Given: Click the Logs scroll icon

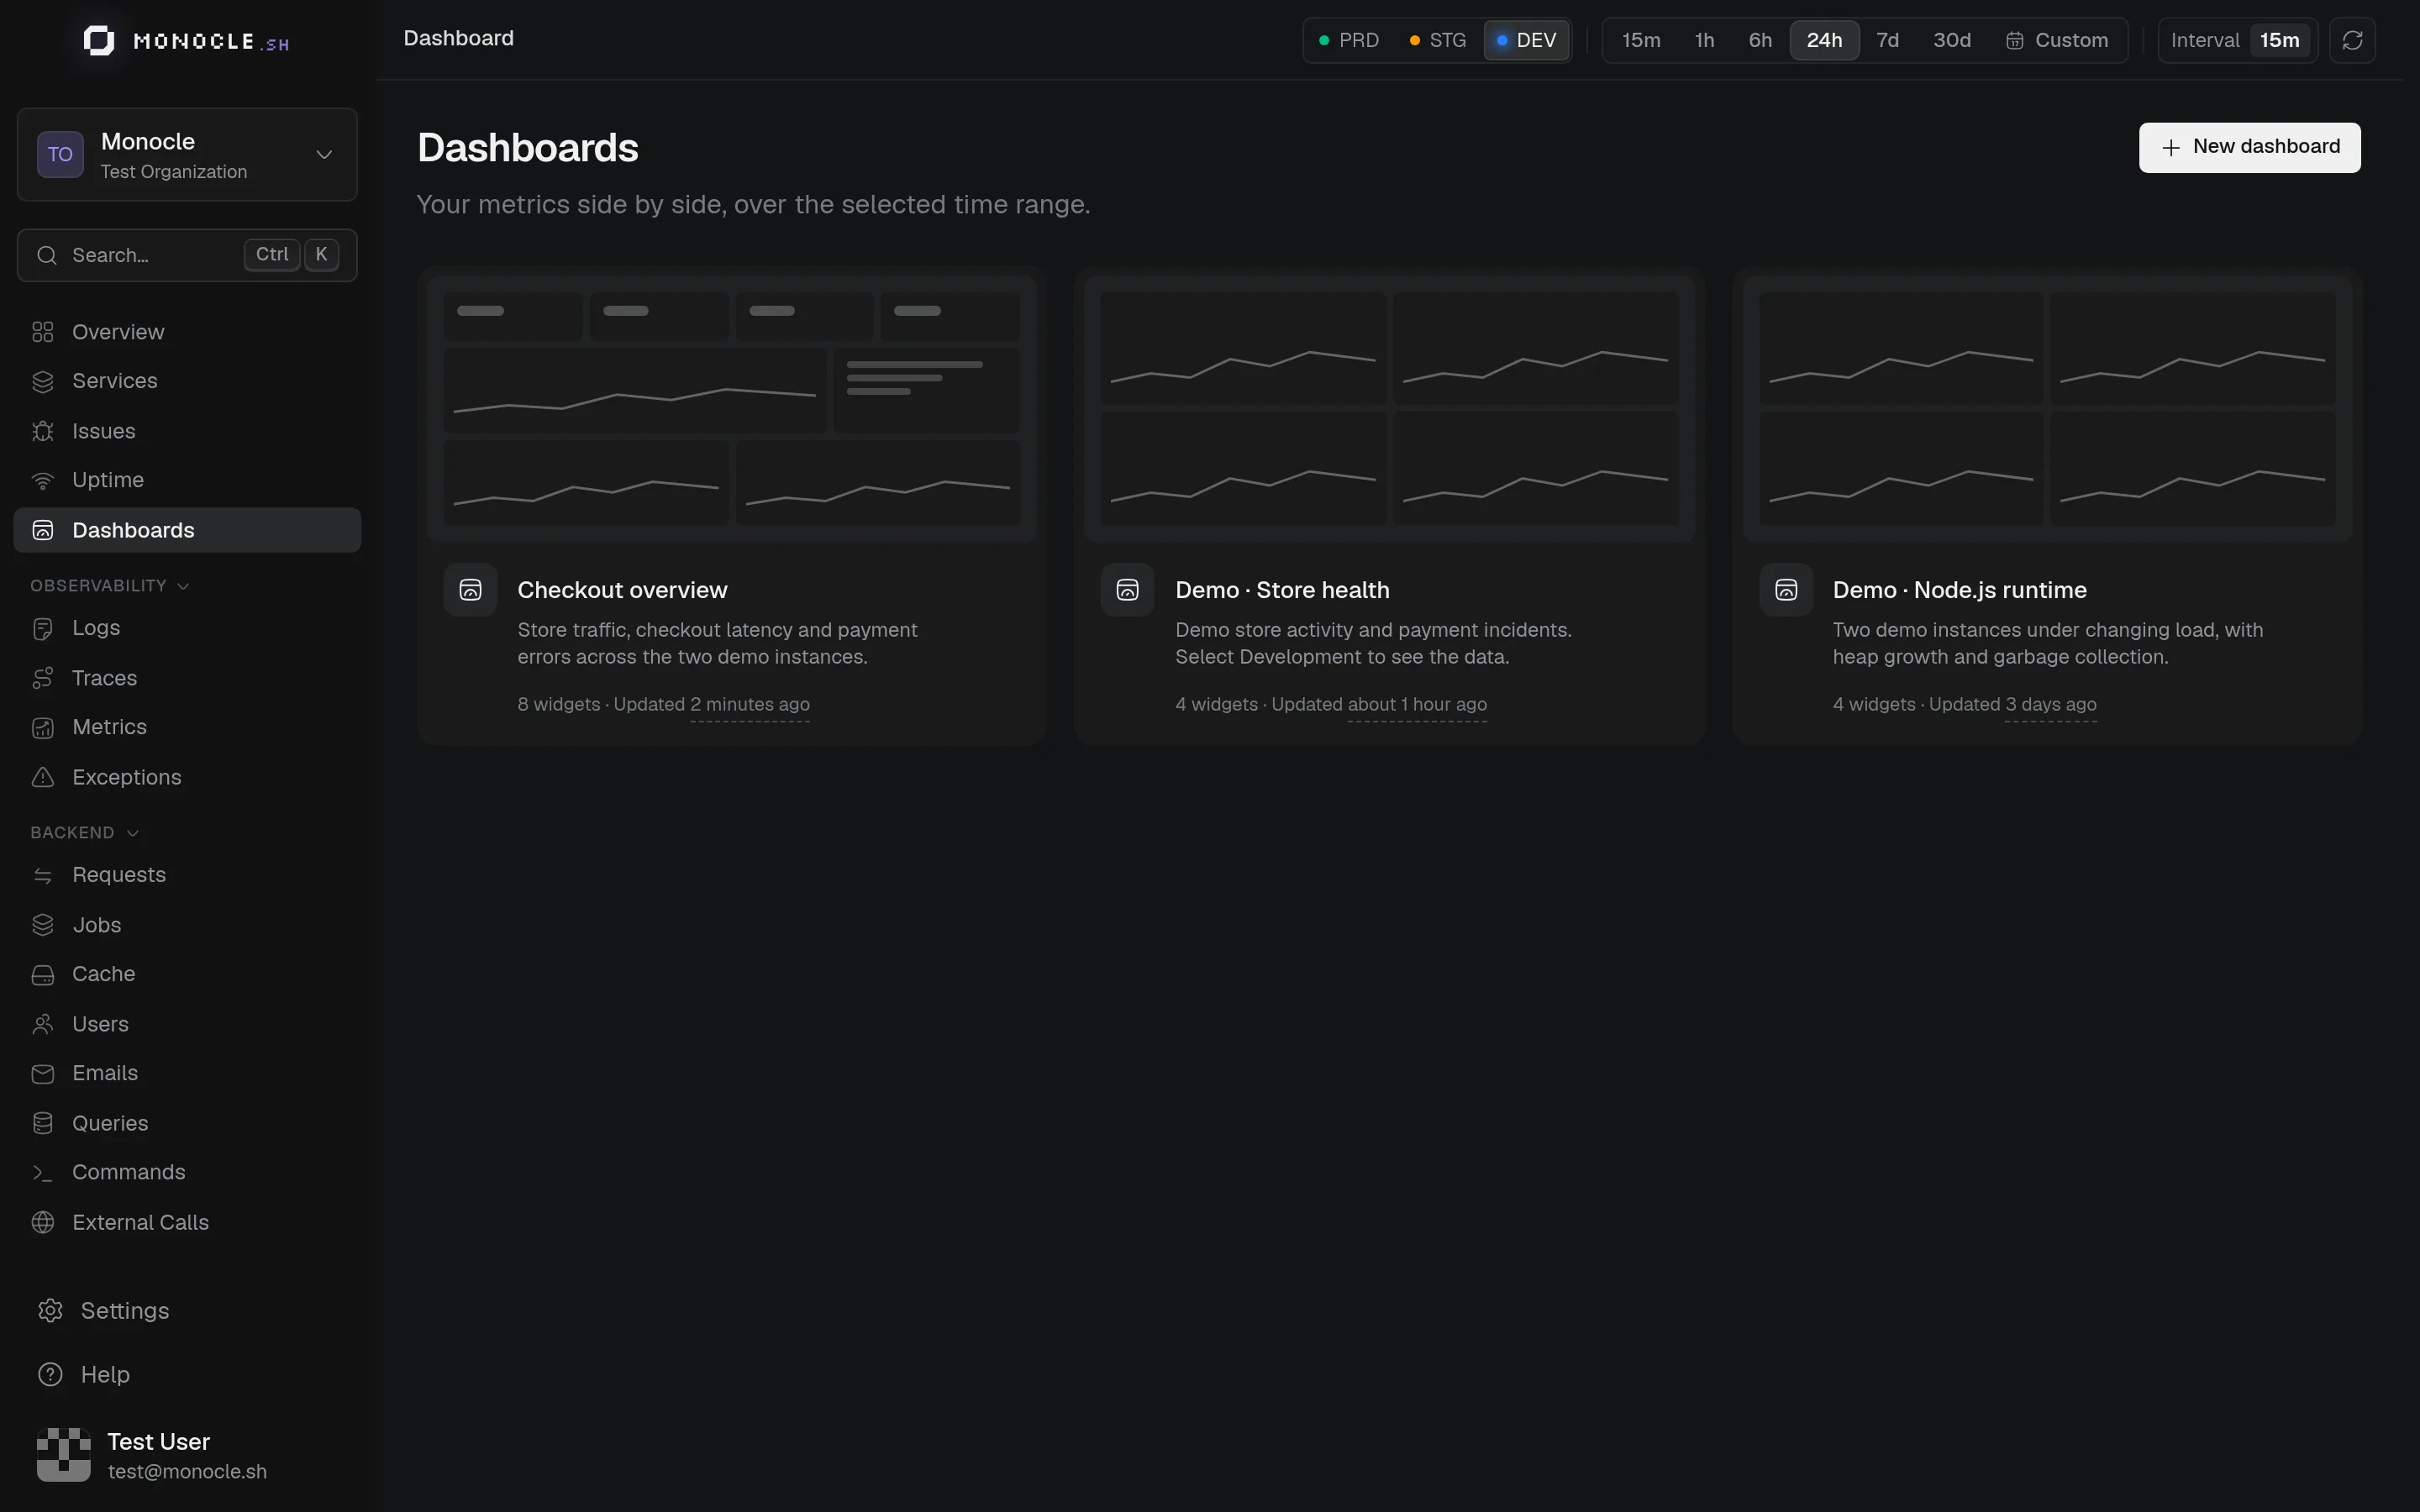Looking at the screenshot, I should click(x=43, y=628).
